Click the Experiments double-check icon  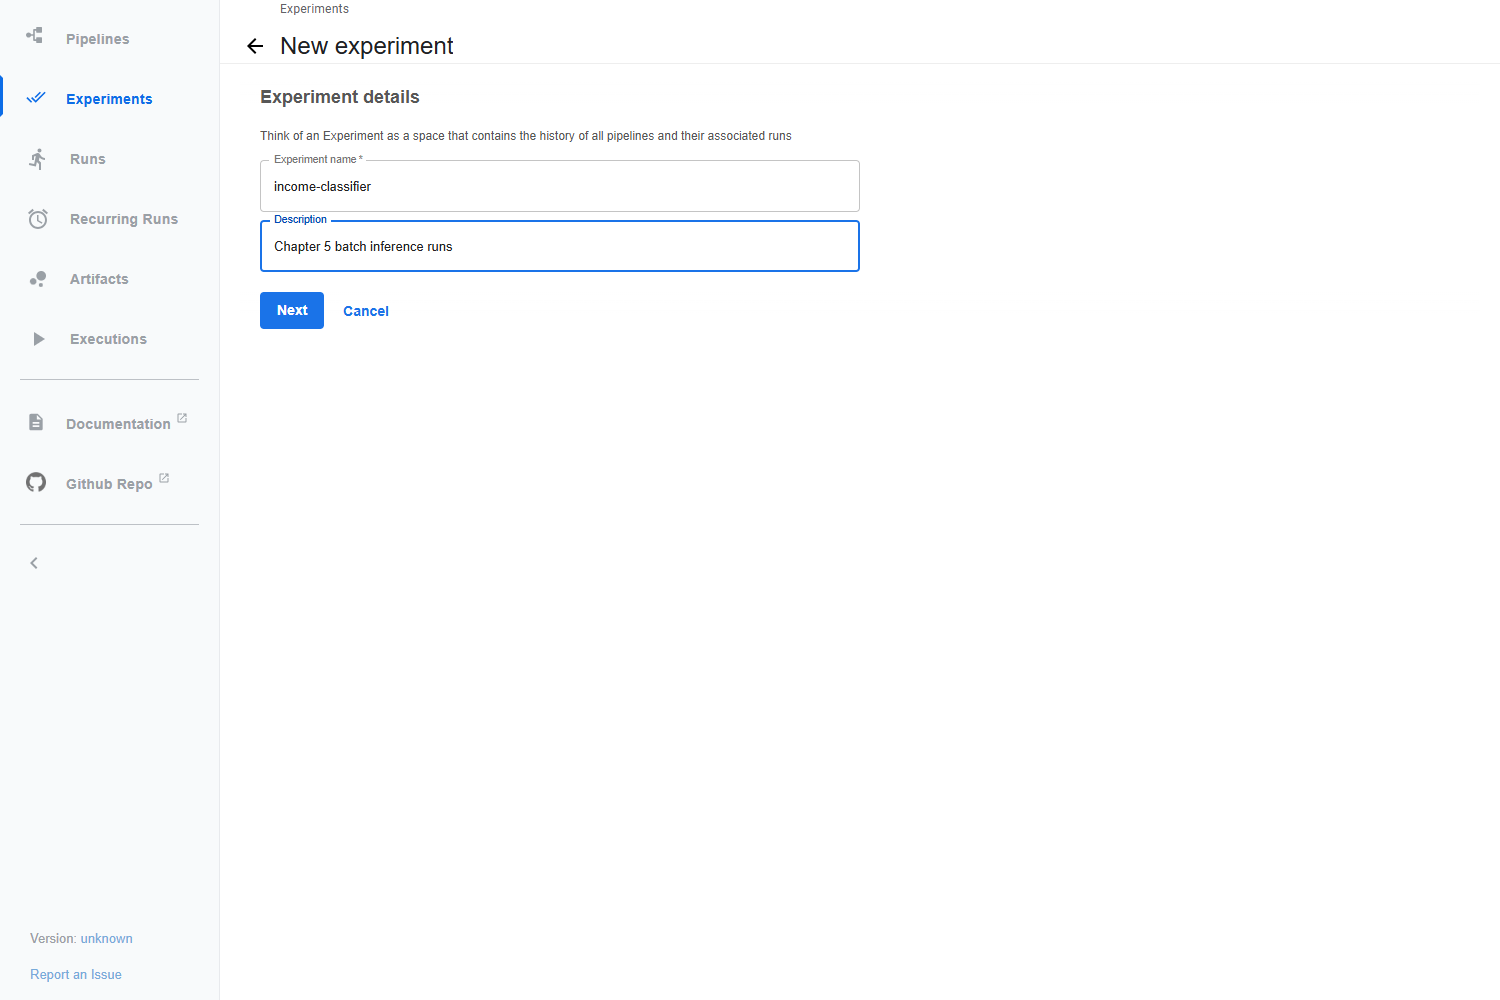click(x=36, y=98)
